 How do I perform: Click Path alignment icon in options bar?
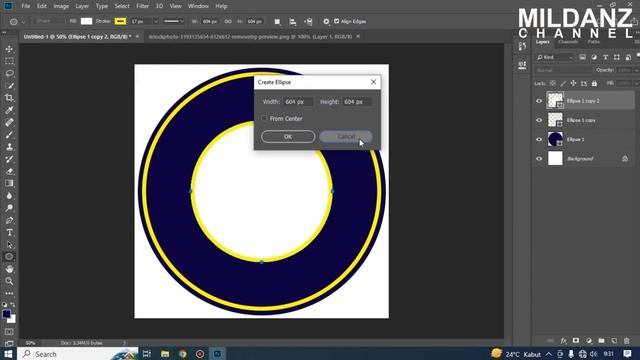point(293,21)
